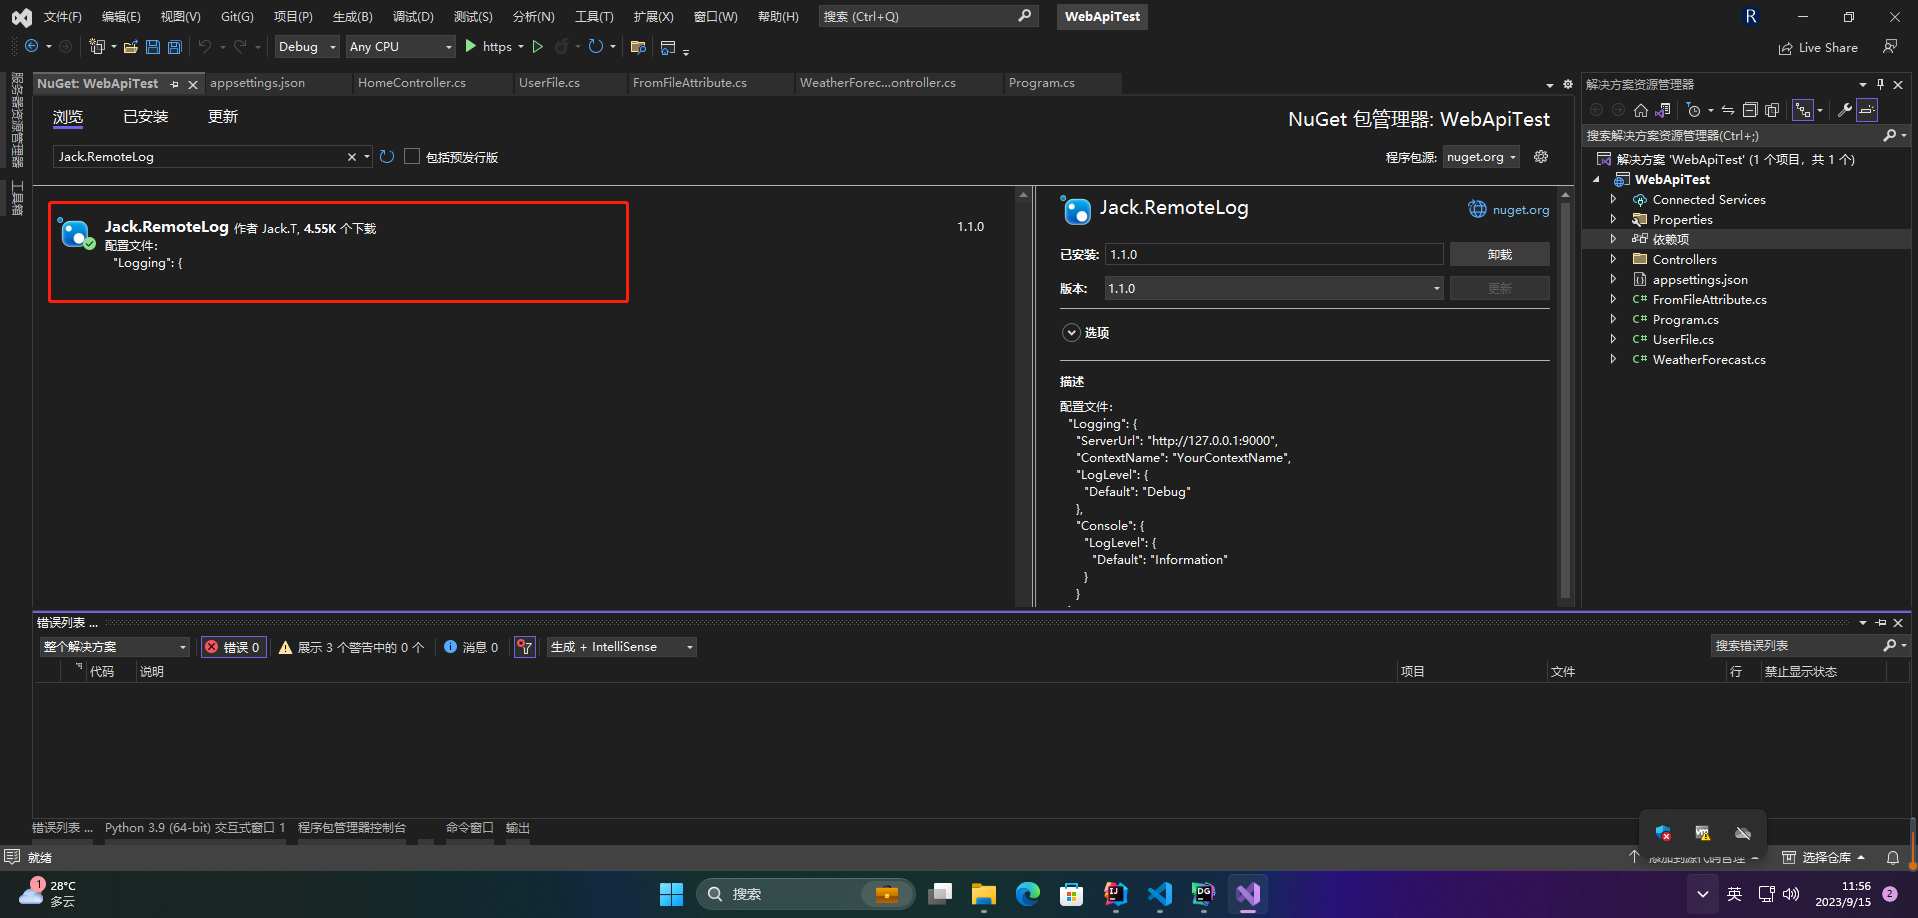1918x918 pixels.
Task: Open Live Share in the top right
Action: tap(1818, 47)
